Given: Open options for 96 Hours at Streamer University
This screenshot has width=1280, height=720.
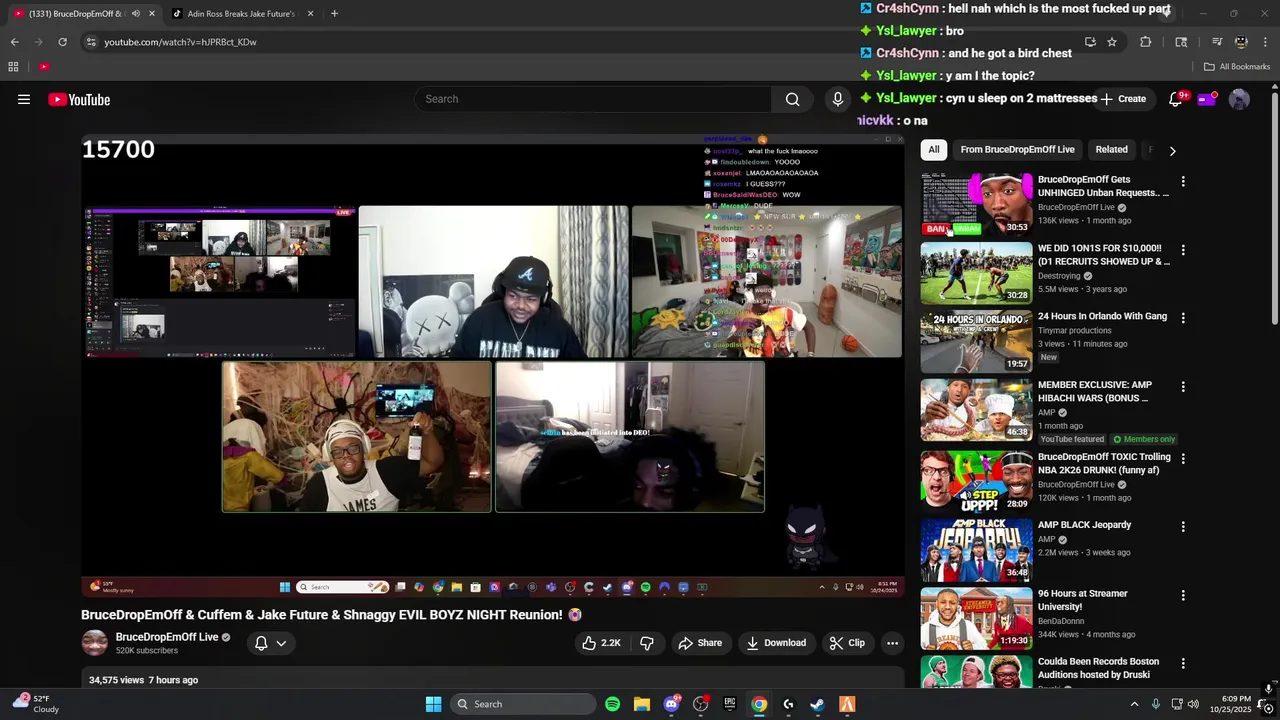Looking at the screenshot, I should (1183, 595).
